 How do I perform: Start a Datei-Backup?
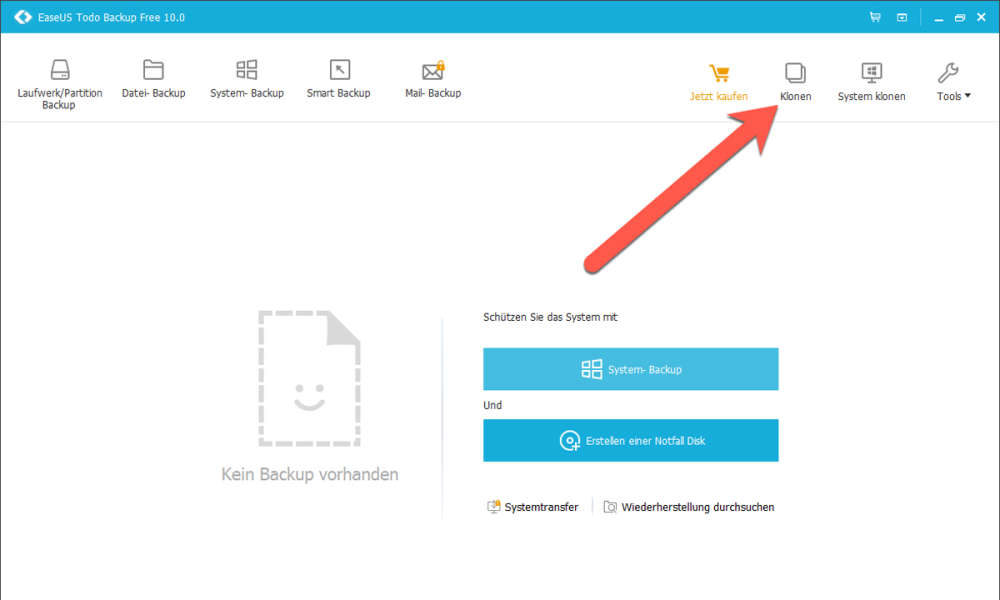click(153, 78)
